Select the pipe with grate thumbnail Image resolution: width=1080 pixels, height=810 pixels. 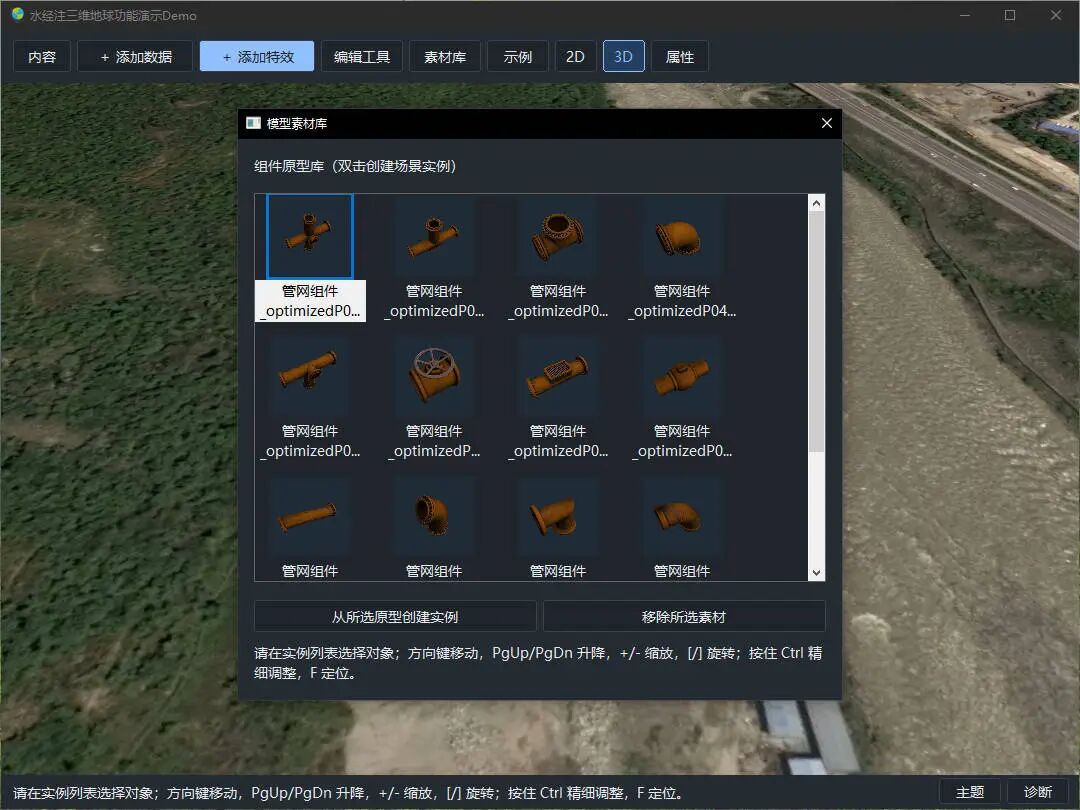pos(558,376)
